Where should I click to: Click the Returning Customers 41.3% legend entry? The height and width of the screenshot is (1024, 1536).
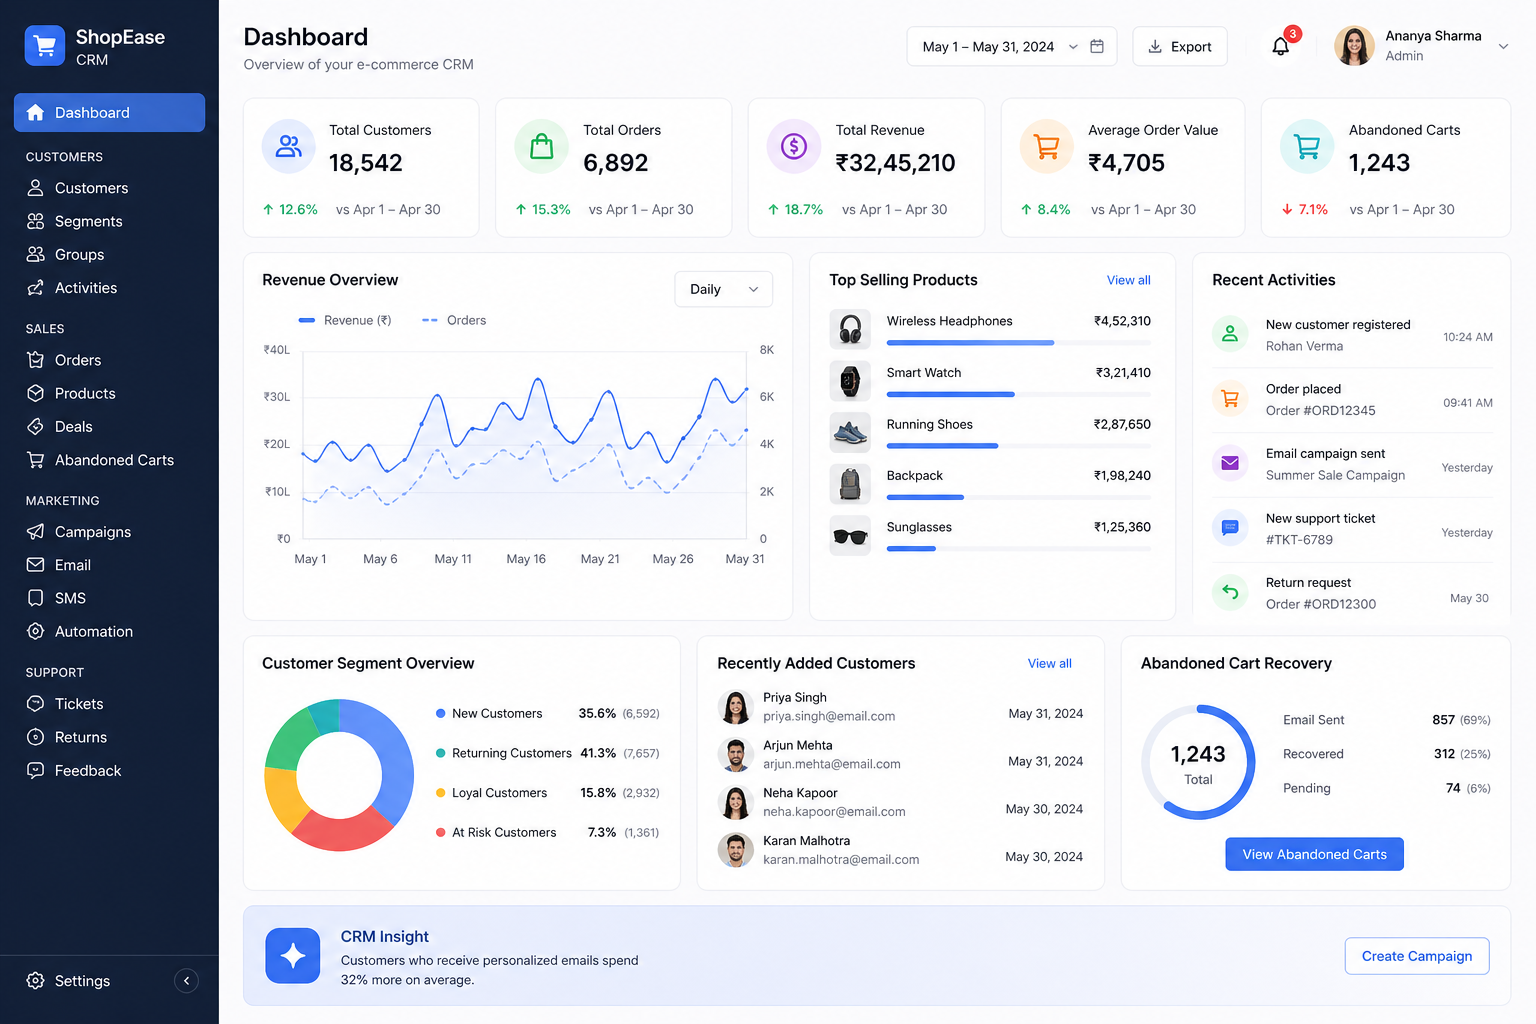coord(547,753)
